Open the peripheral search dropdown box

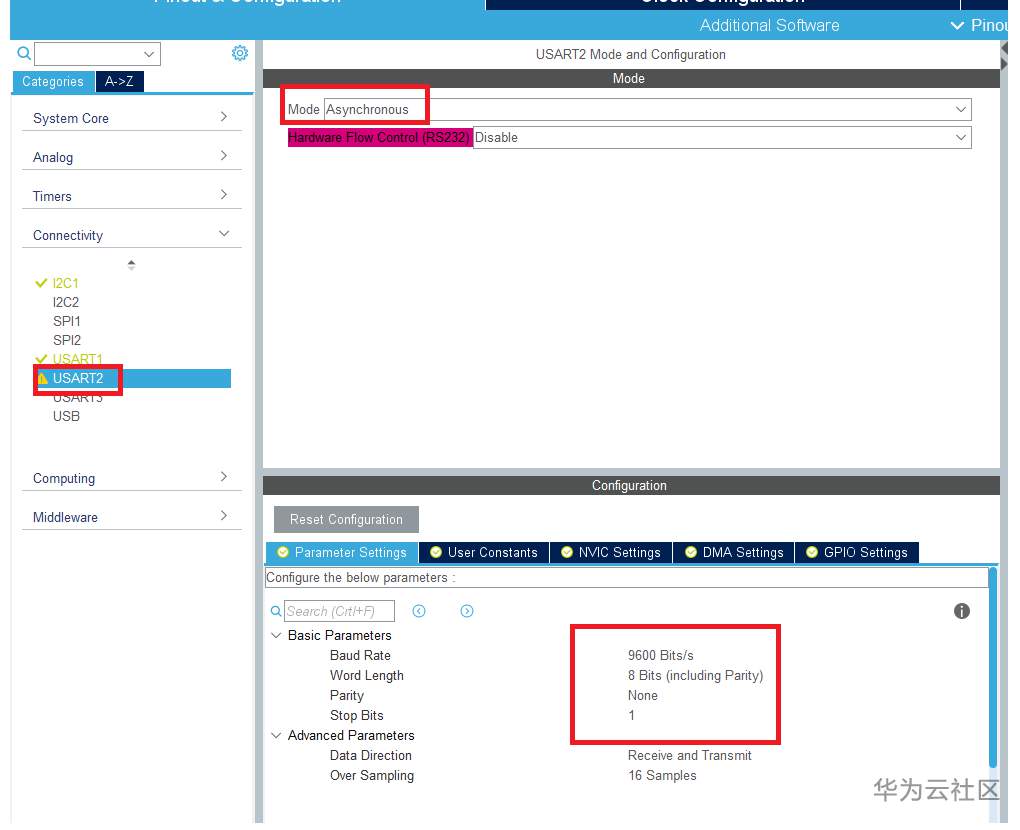97,54
